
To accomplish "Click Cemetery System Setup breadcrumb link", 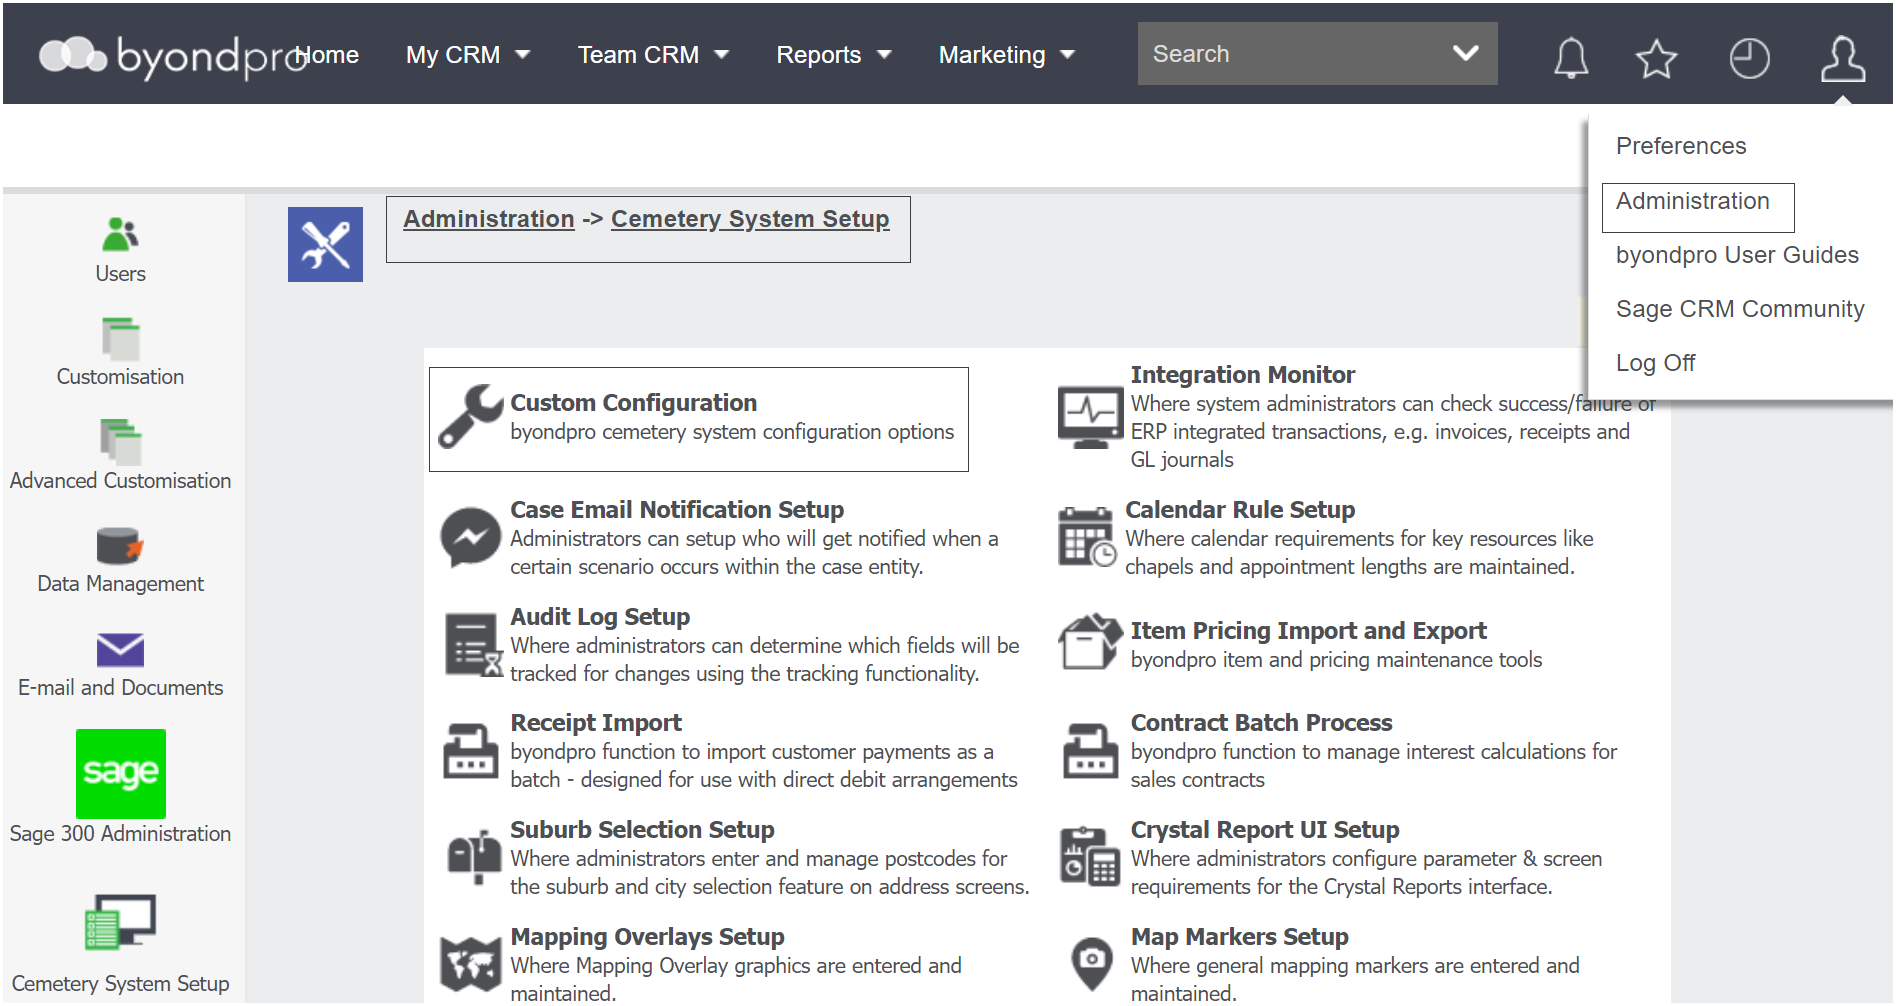I will tap(750, 219).
